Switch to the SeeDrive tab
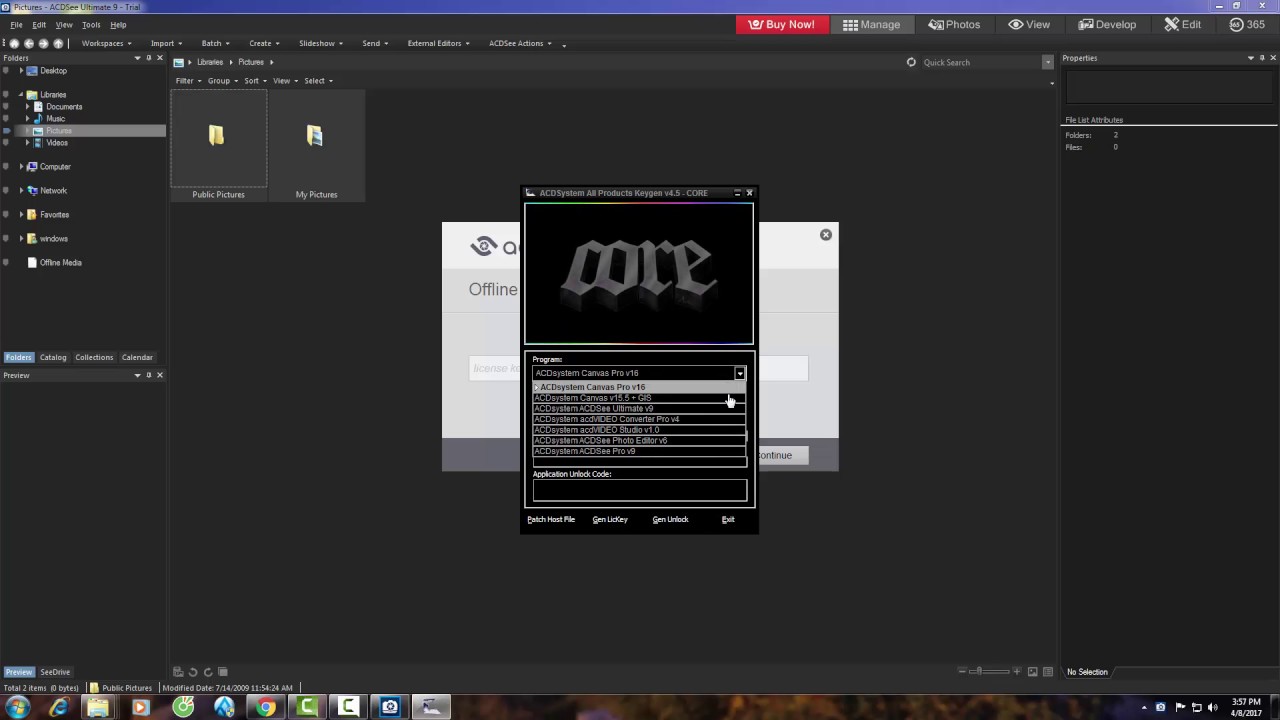Image resolution: width=1280 pixels, height=720 pixels. (55, 672)
